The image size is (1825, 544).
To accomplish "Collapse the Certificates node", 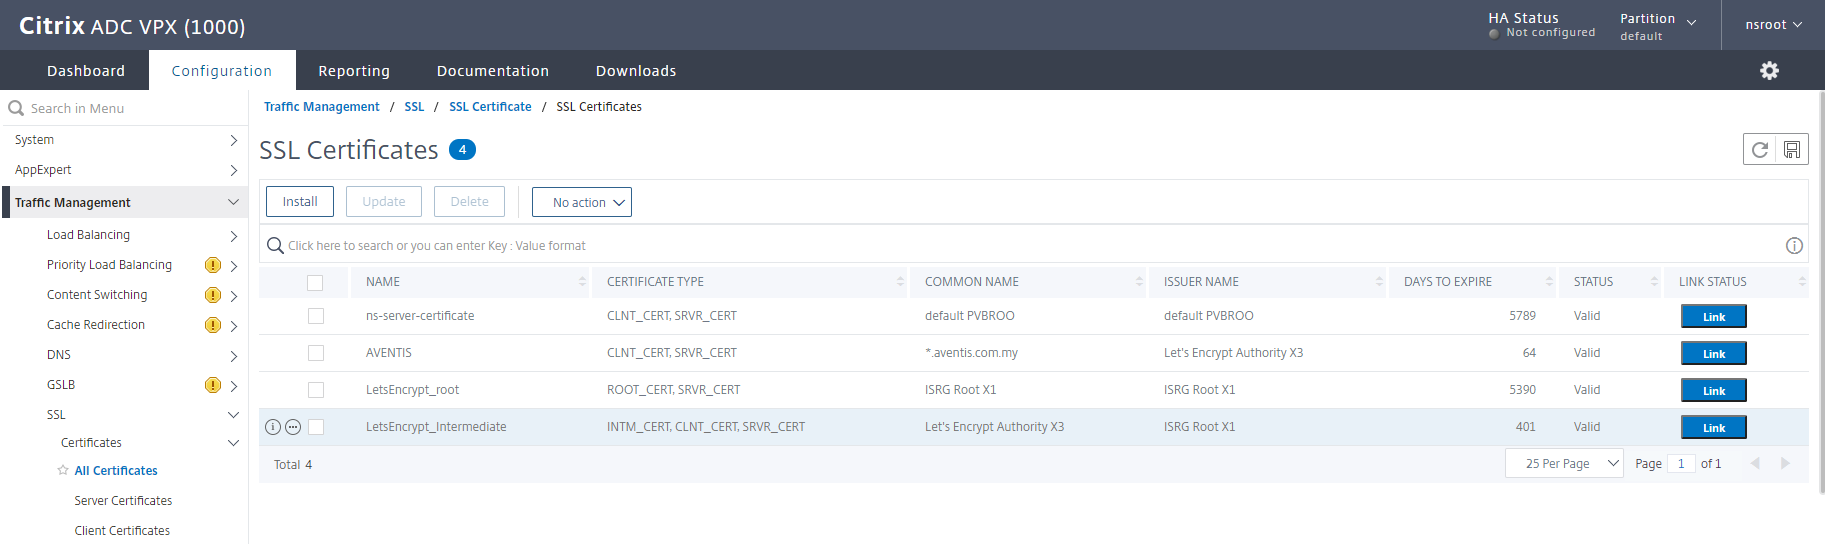I will pos(233,443).
